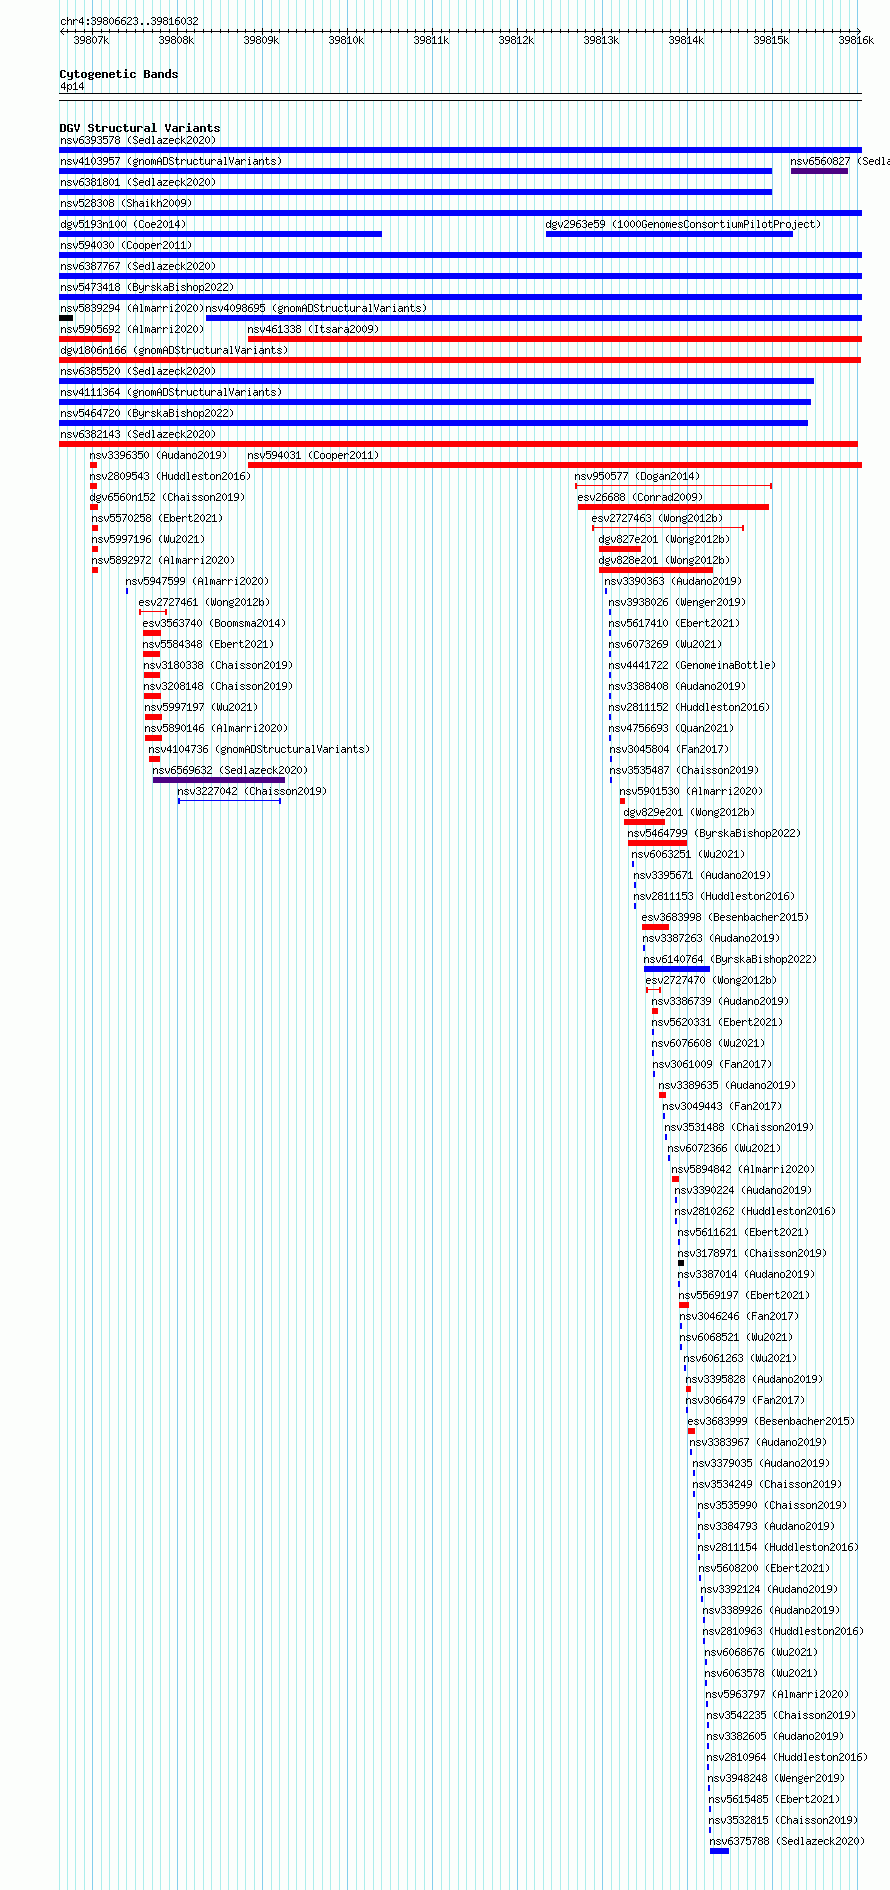This screenshot has height=1890, width=890.
Task: Click nsv4441722 (GenomeinaBottle) label
Action: (692, 666)
